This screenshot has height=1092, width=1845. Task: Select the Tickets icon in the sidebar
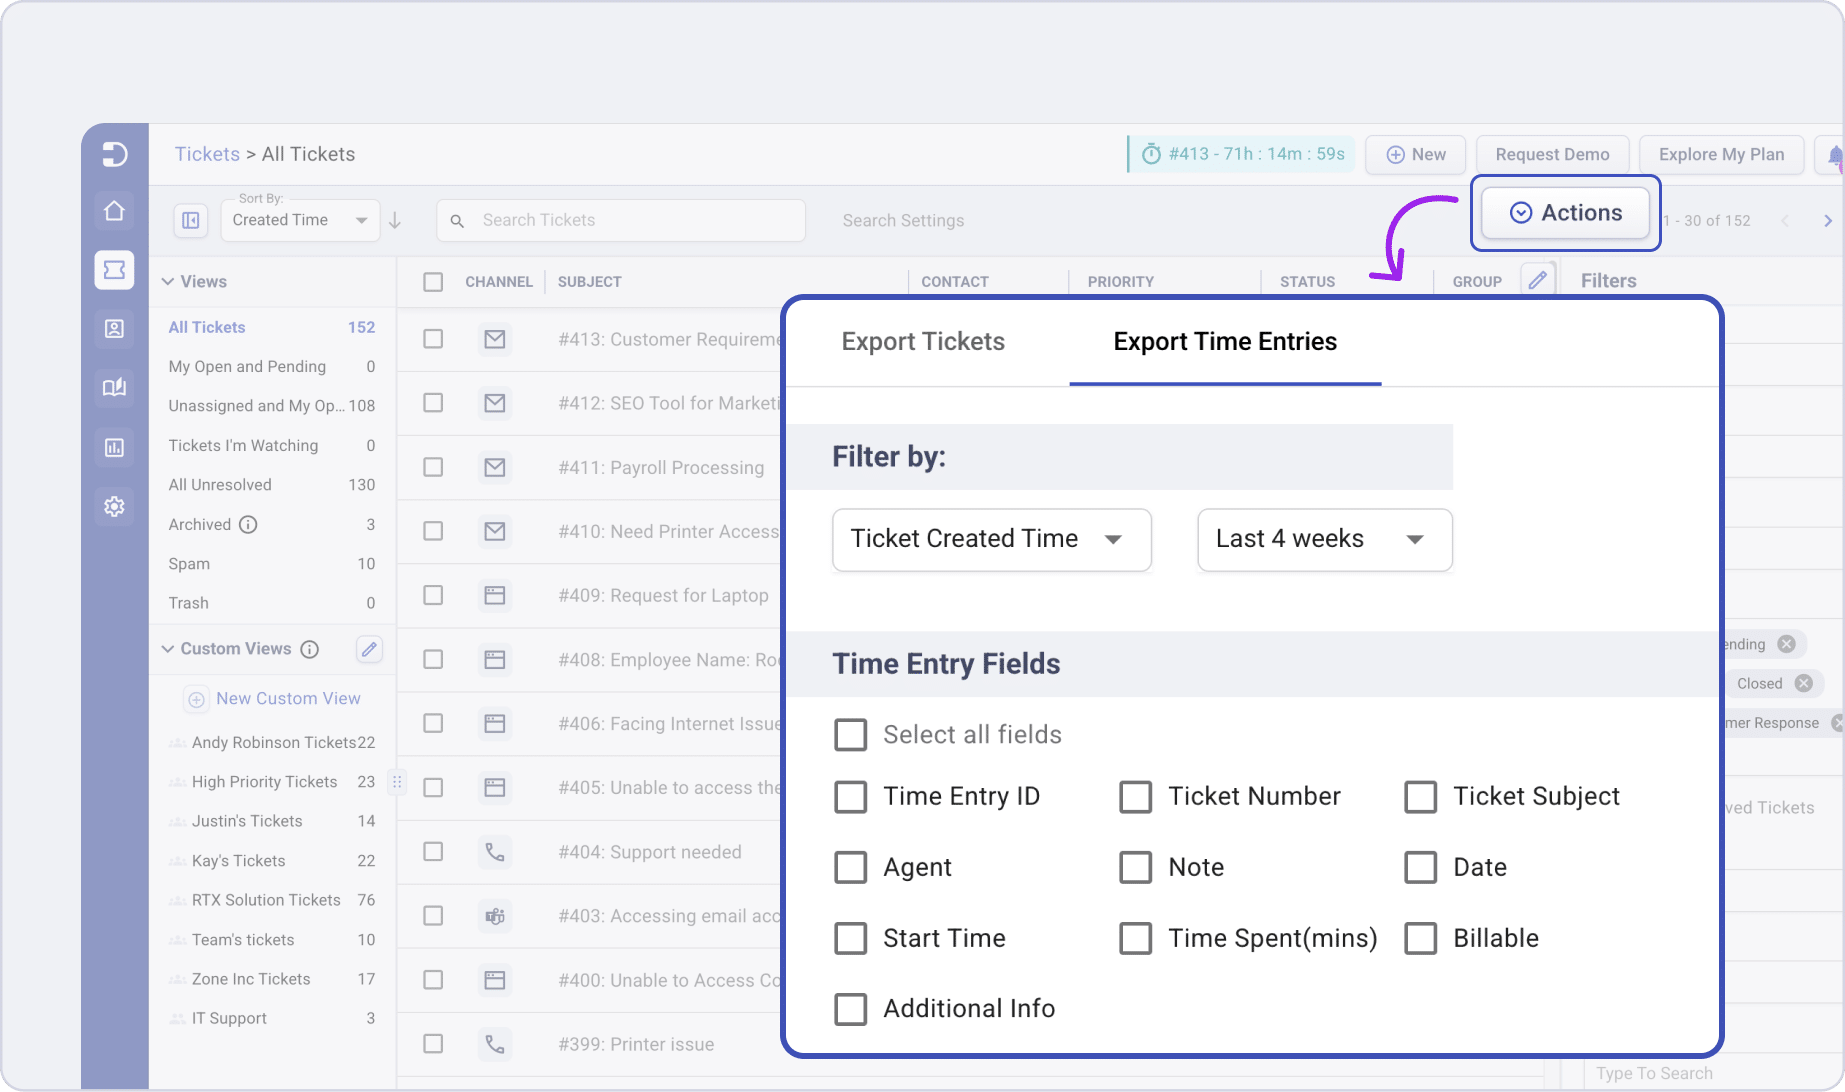click(114, 270)
